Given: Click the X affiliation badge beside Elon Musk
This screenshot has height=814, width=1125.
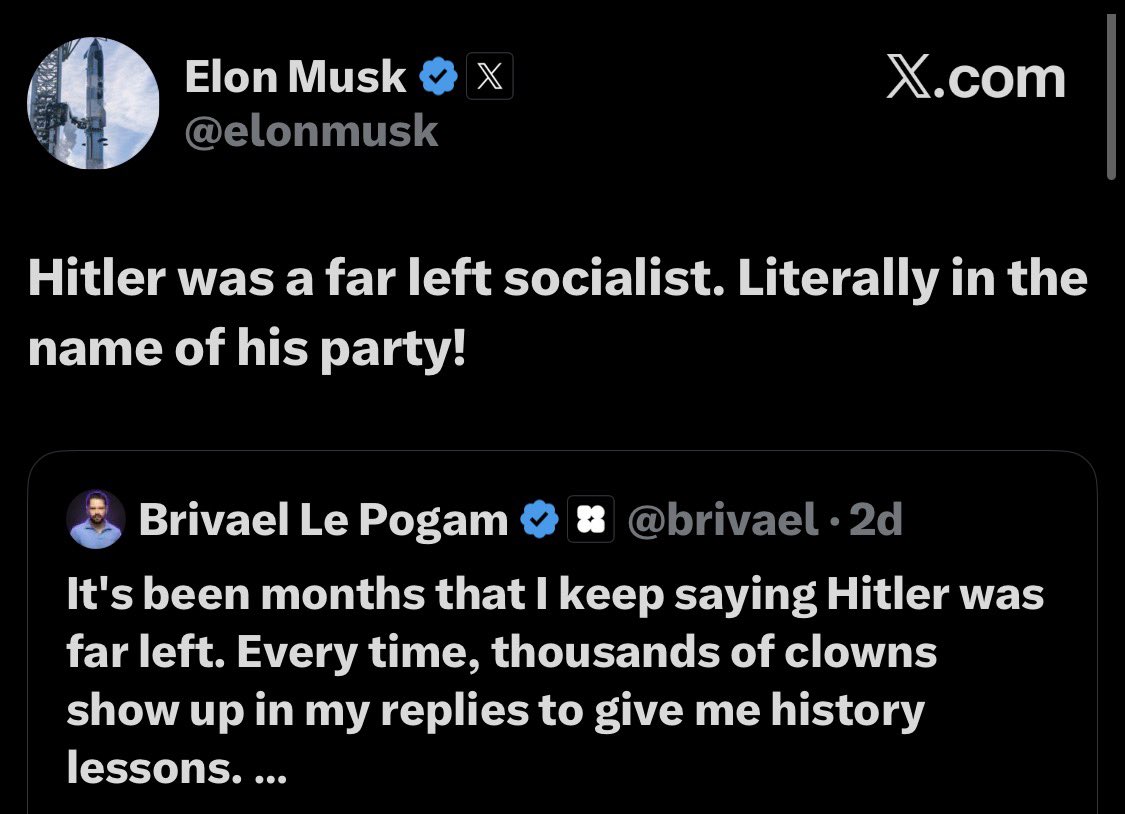Looking at the screenshot, I should coord(489,76).
